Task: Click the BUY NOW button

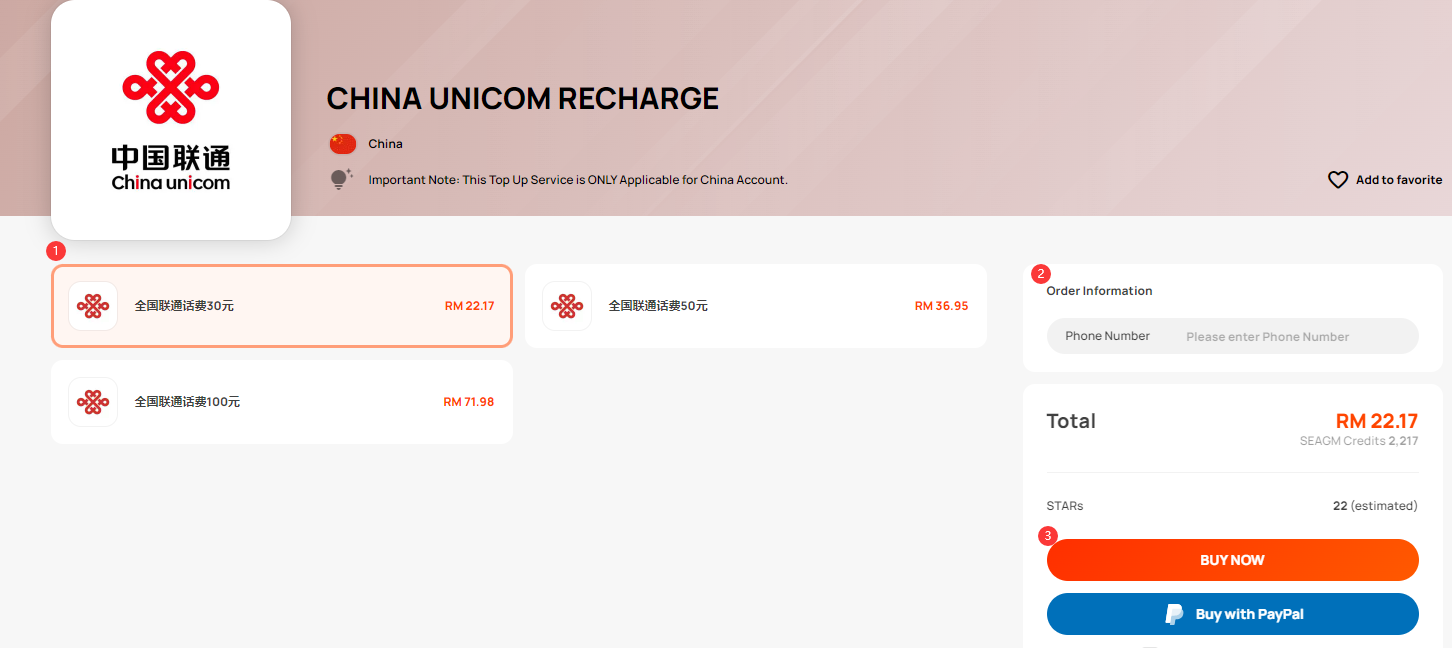Action: tap(1232, 560)
